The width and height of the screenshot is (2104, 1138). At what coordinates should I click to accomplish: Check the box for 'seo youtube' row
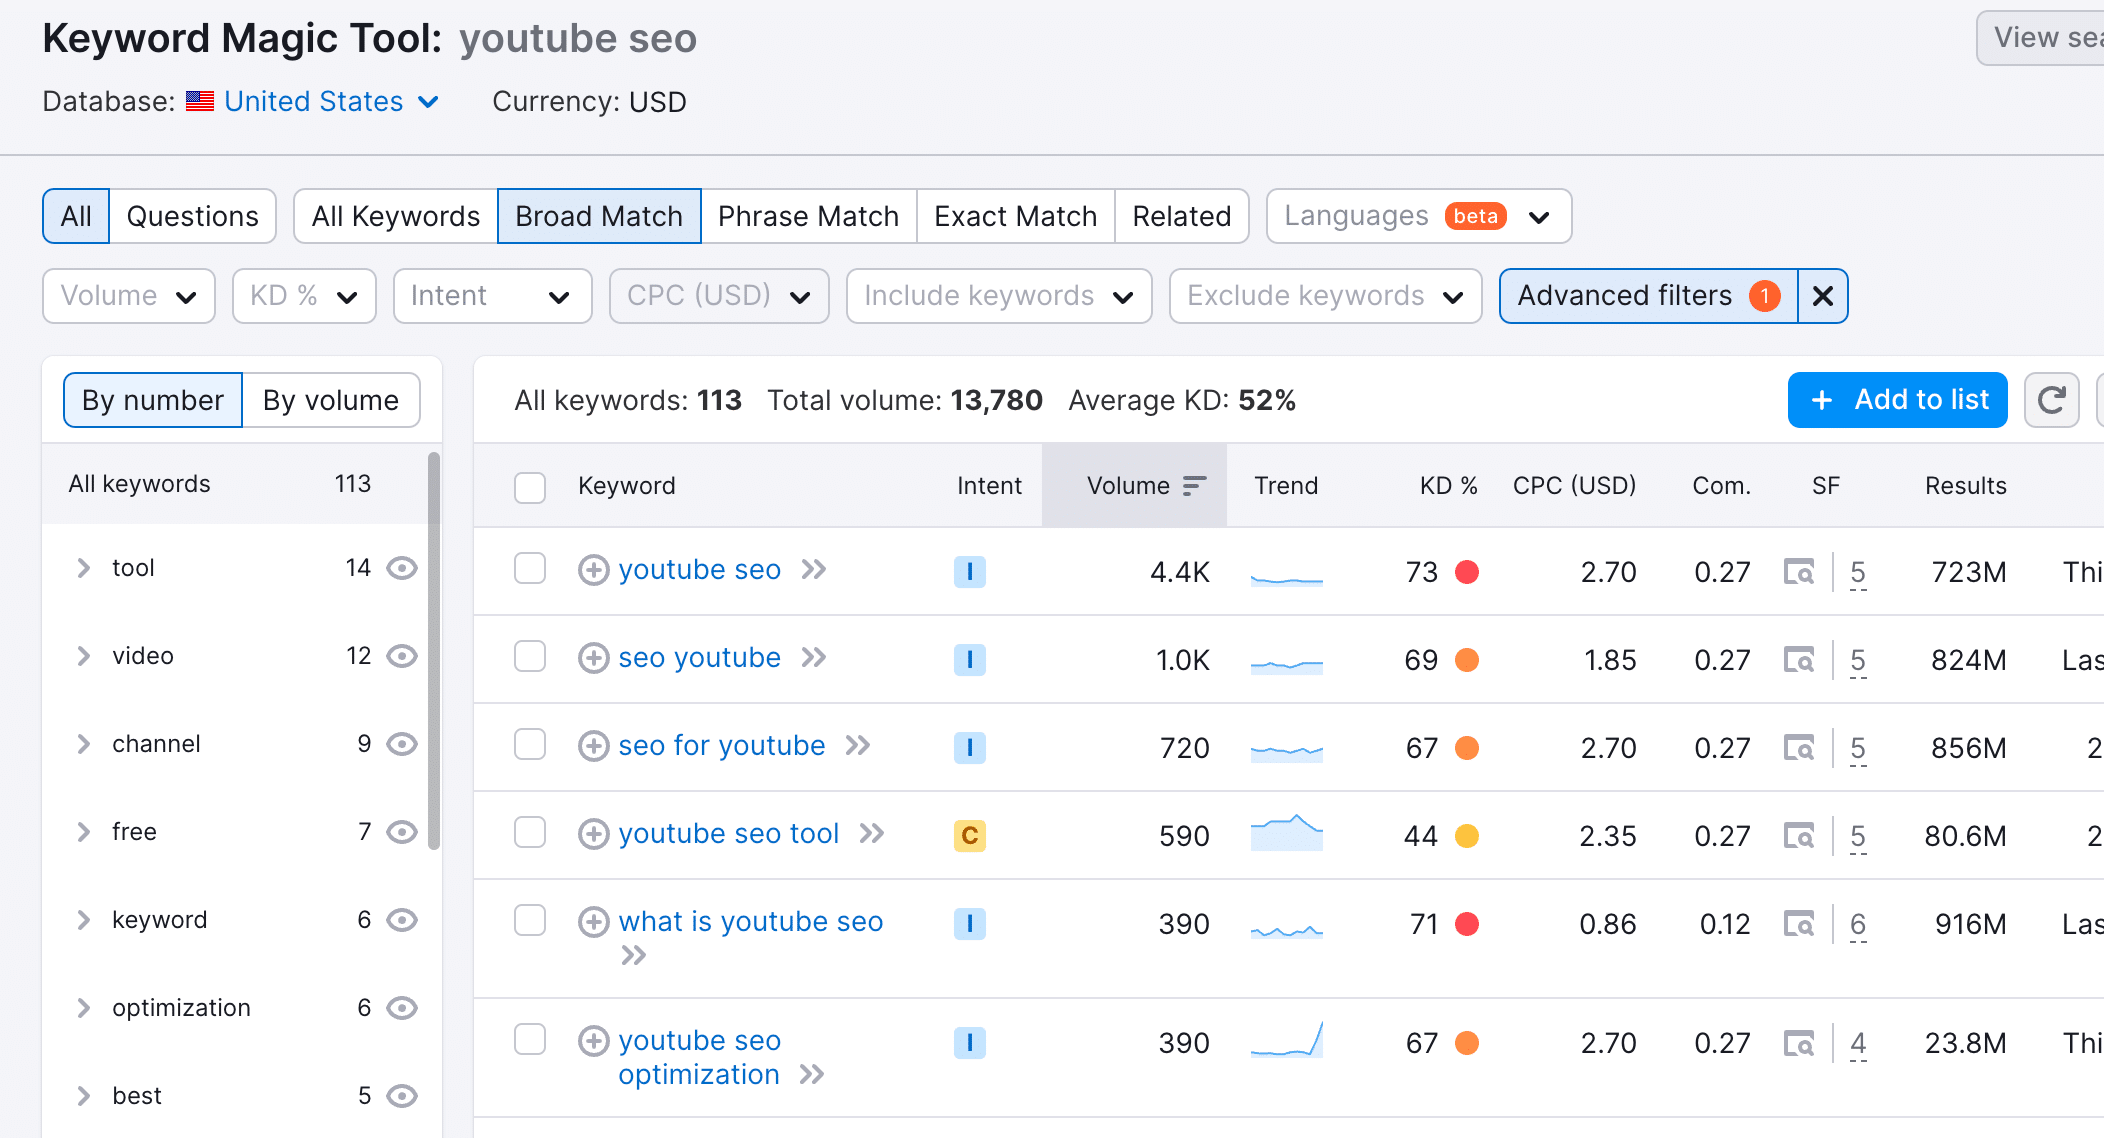point(530,657)
